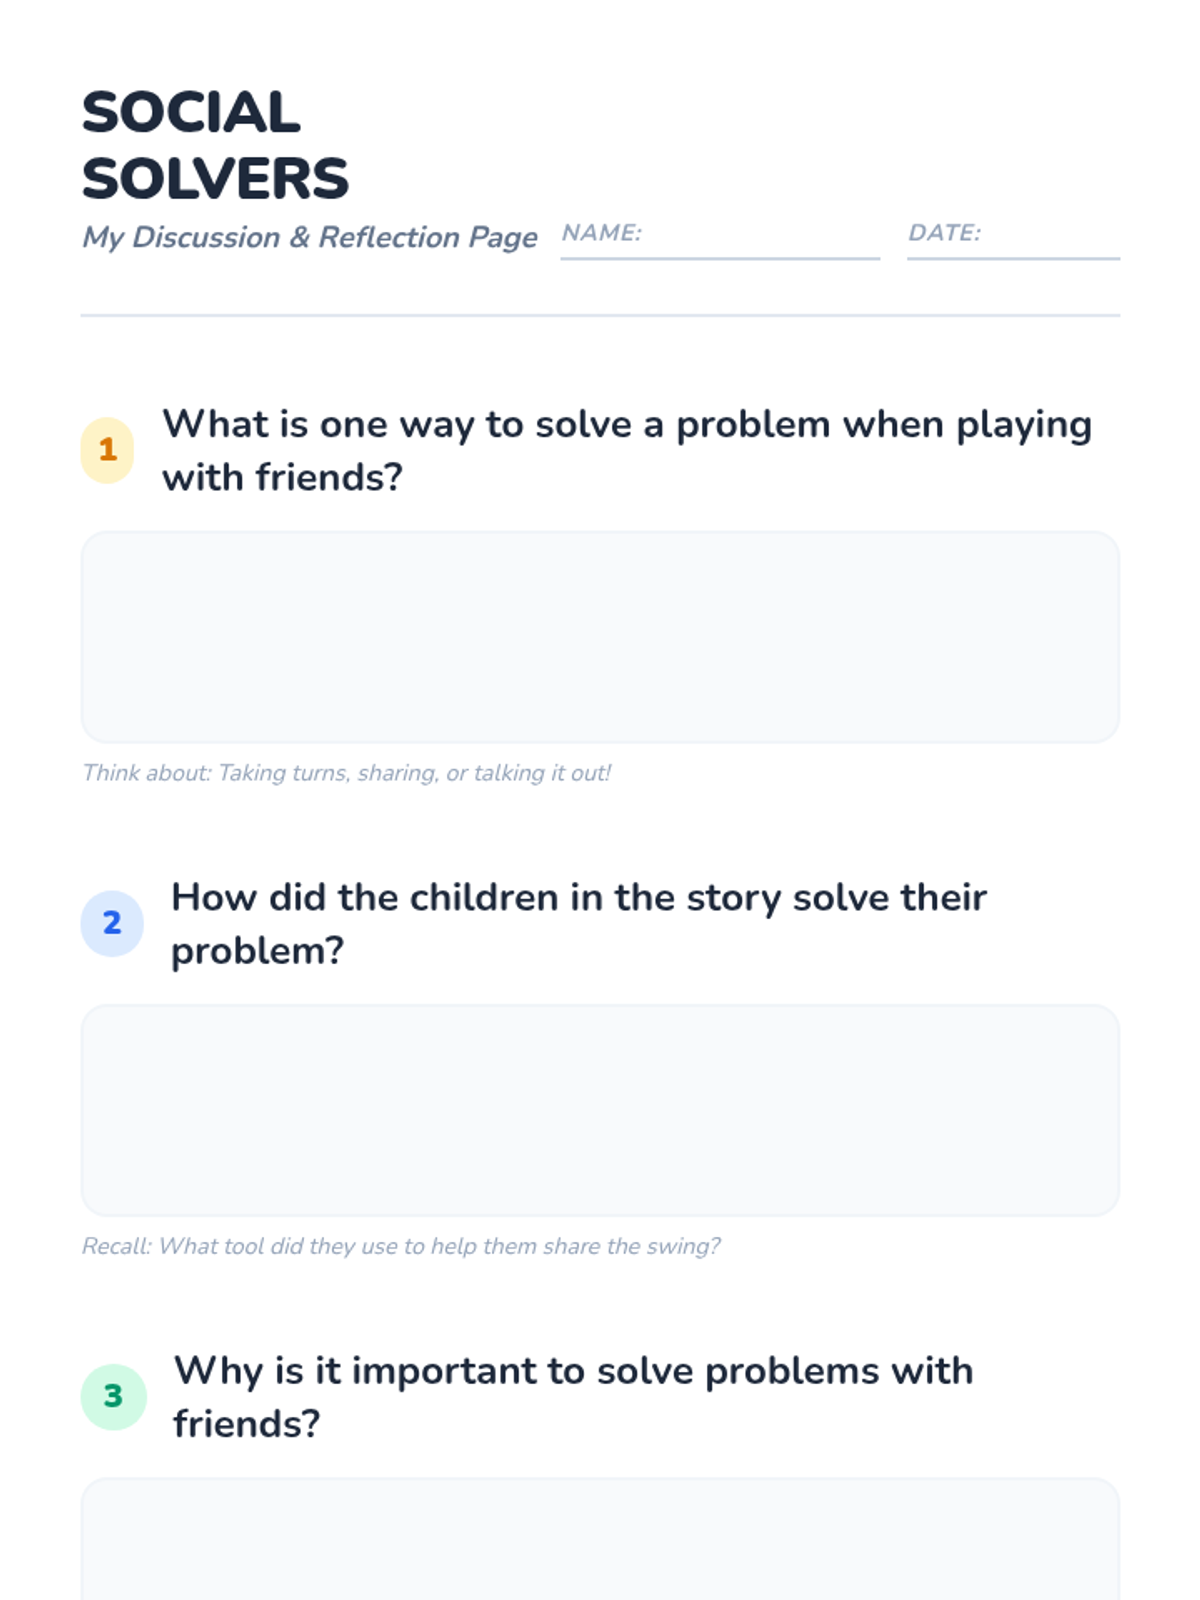Click the 'Why is it important' question text
Screen dimensions: 1200x1600
pyautogui.click(x=573, y=1396)
